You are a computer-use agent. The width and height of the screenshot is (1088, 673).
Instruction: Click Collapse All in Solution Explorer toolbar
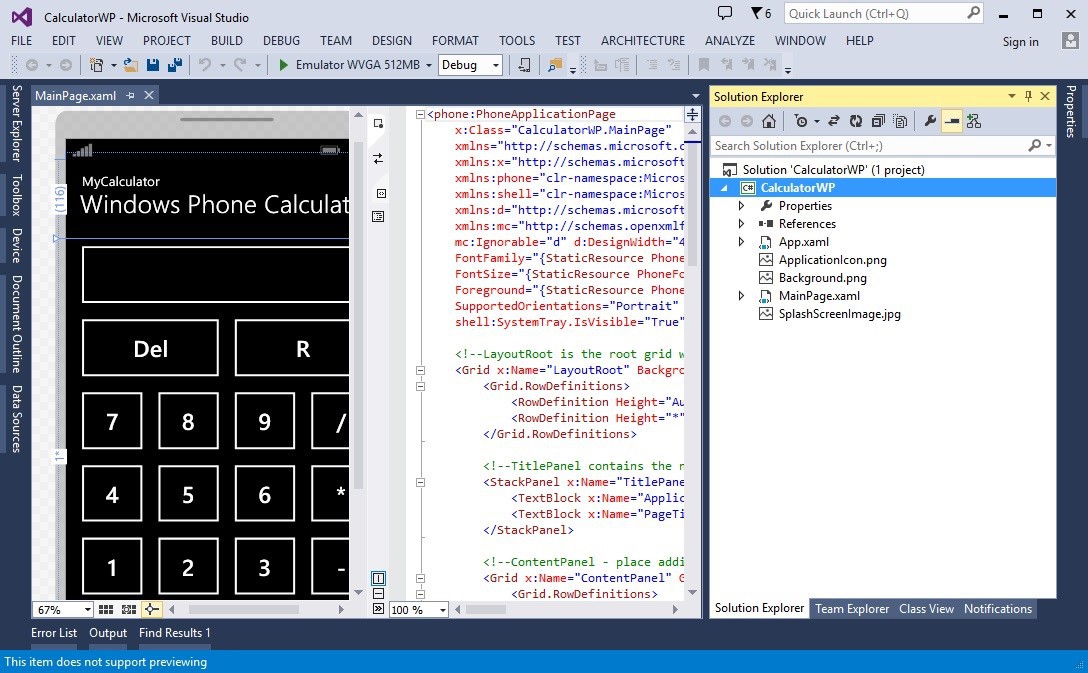click(877, 121)
